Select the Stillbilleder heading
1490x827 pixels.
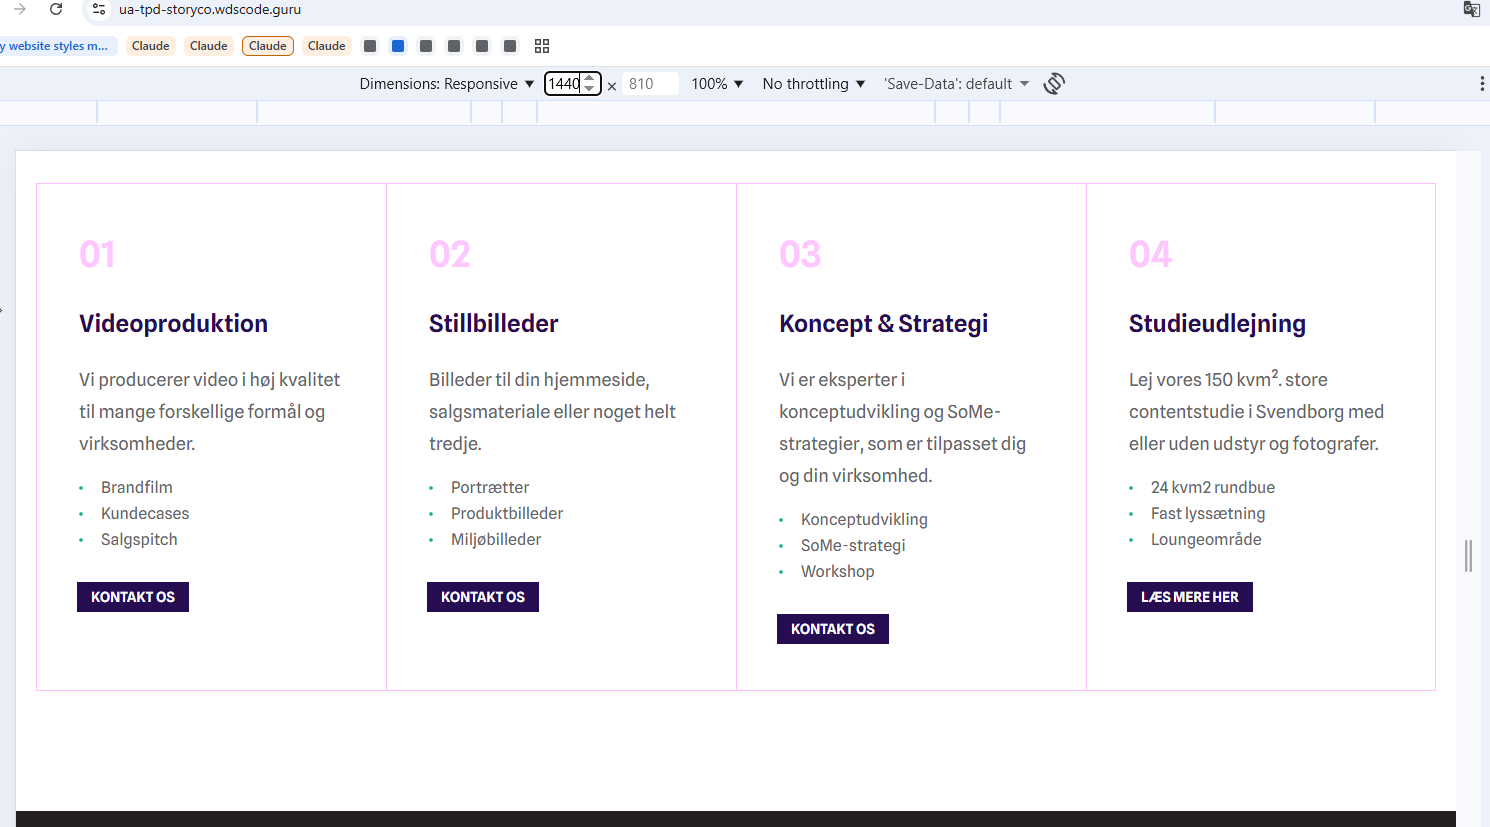494,324
